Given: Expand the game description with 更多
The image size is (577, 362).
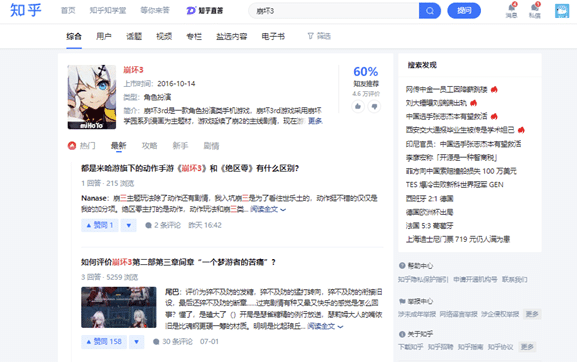Looking at the screenshot, I should point(315,121).
